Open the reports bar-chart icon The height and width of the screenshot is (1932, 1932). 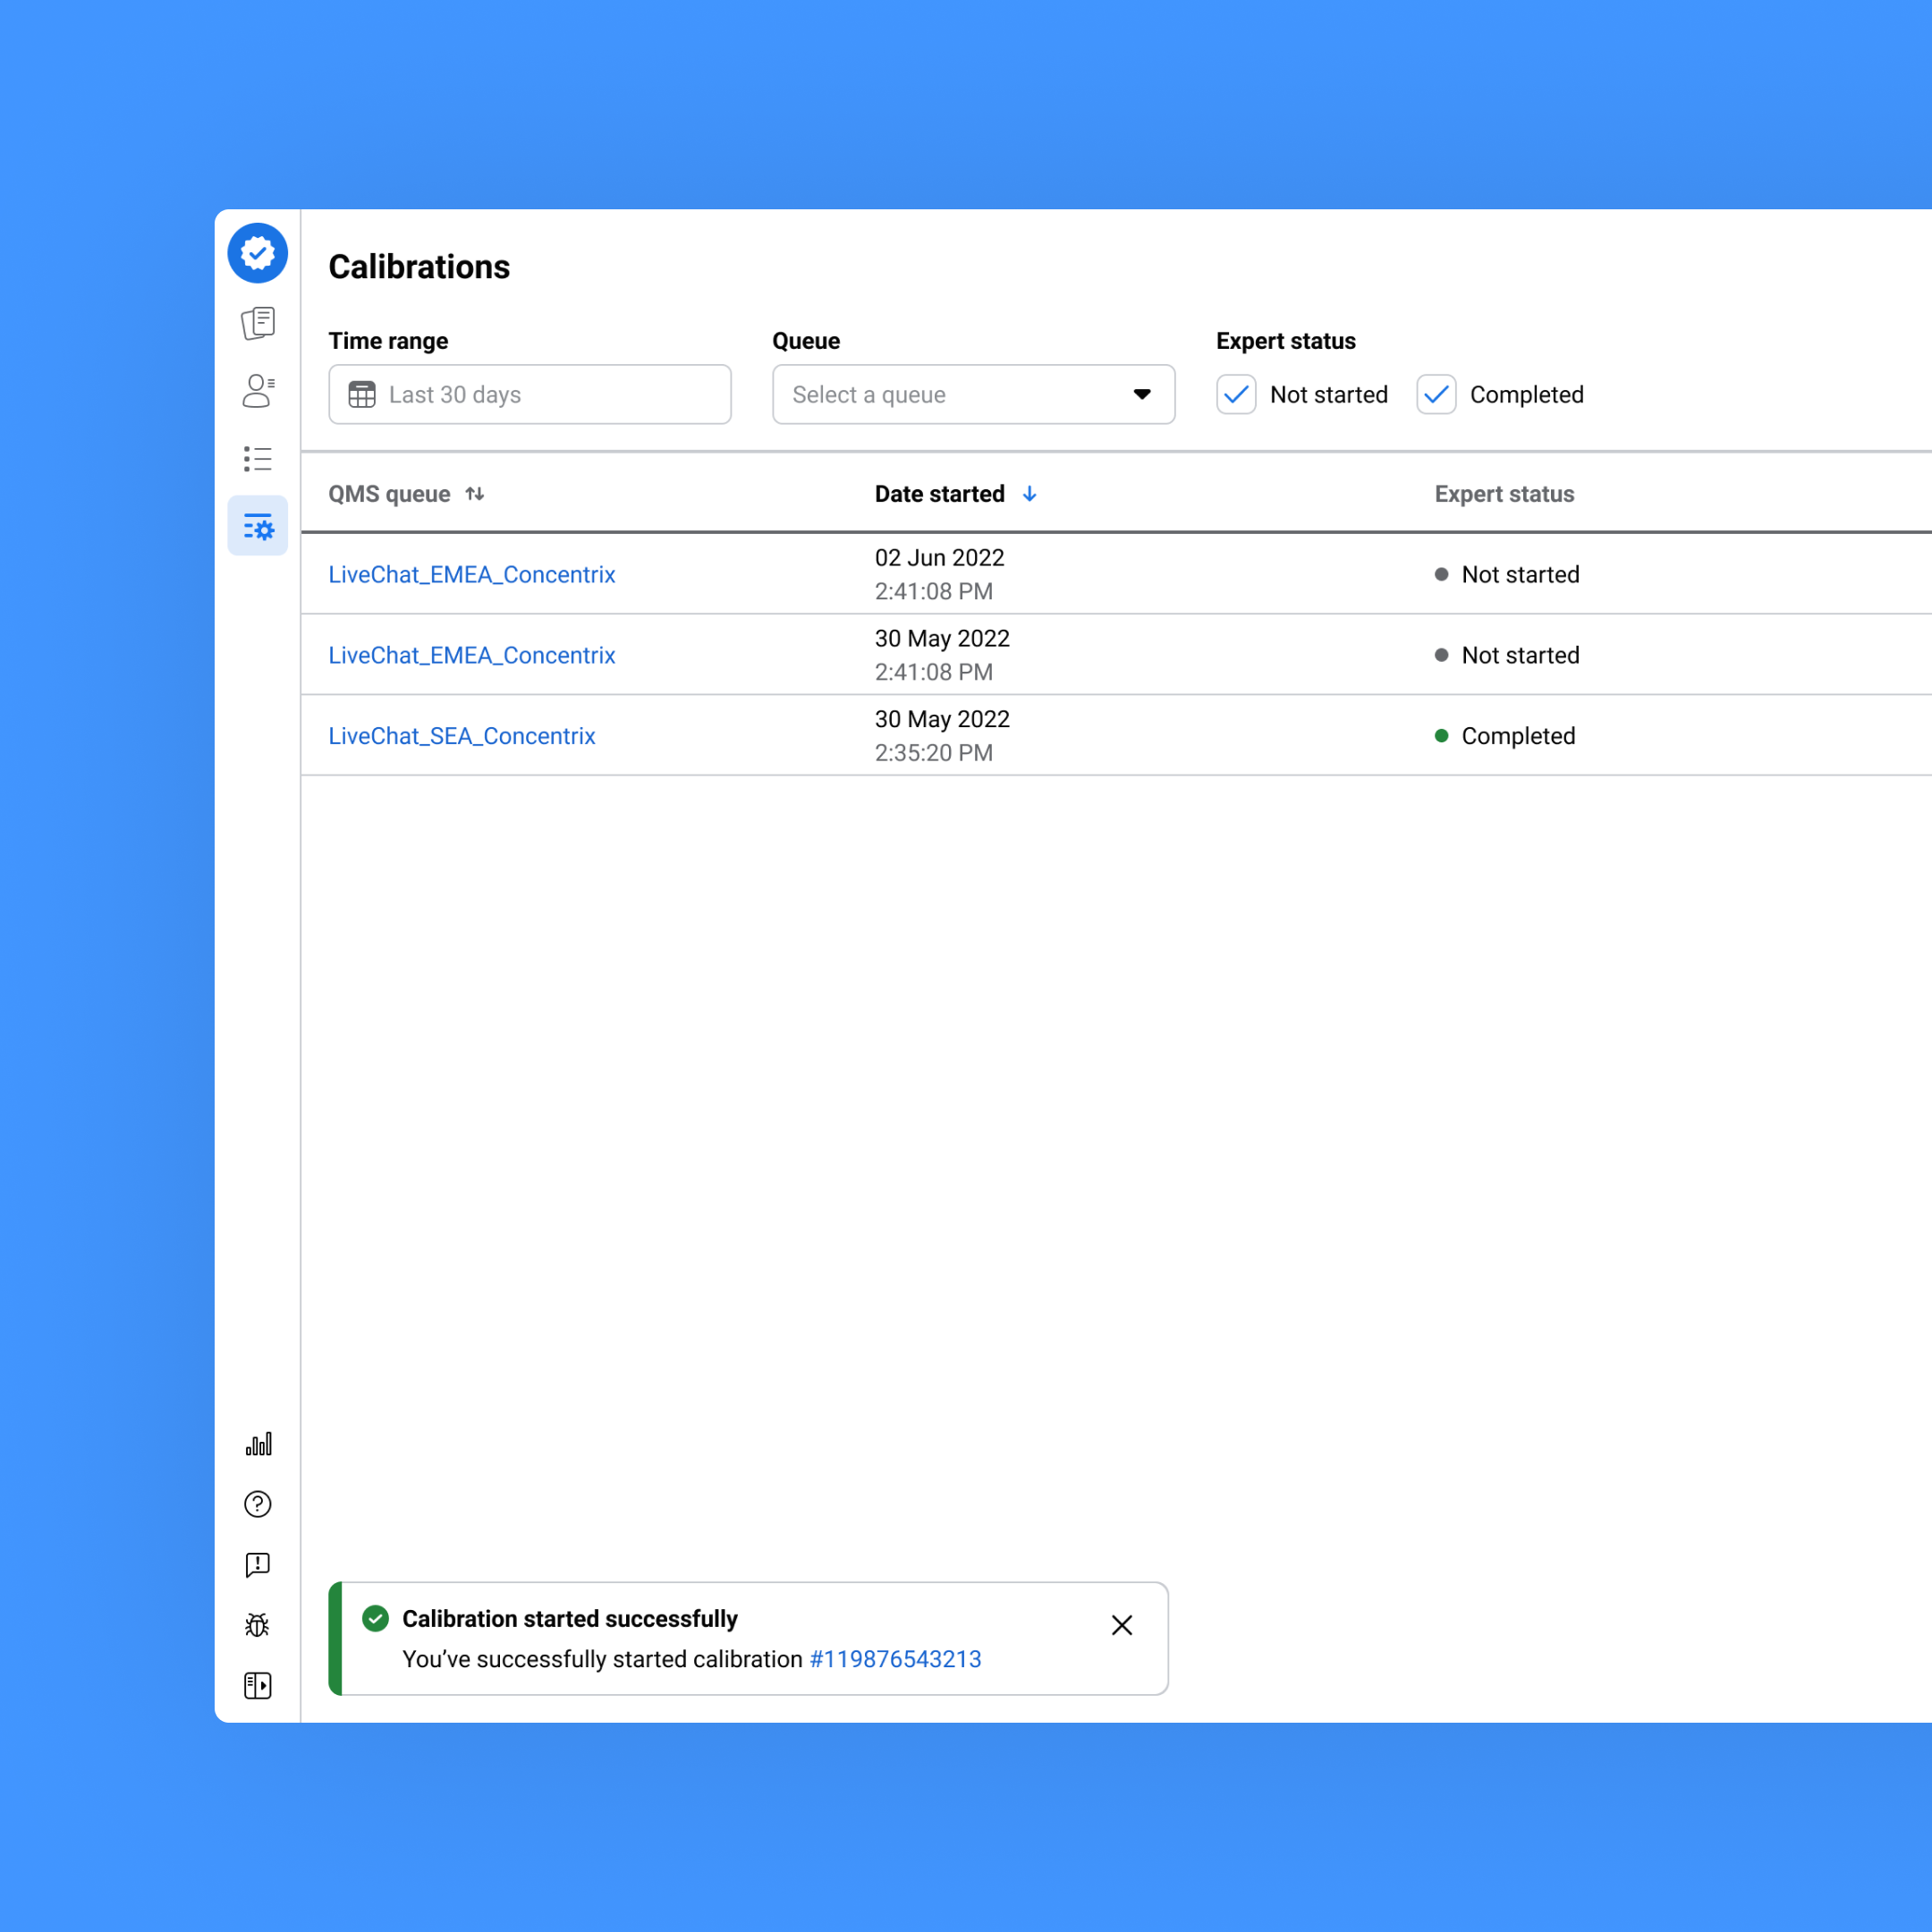click(x=258, y=1443)
